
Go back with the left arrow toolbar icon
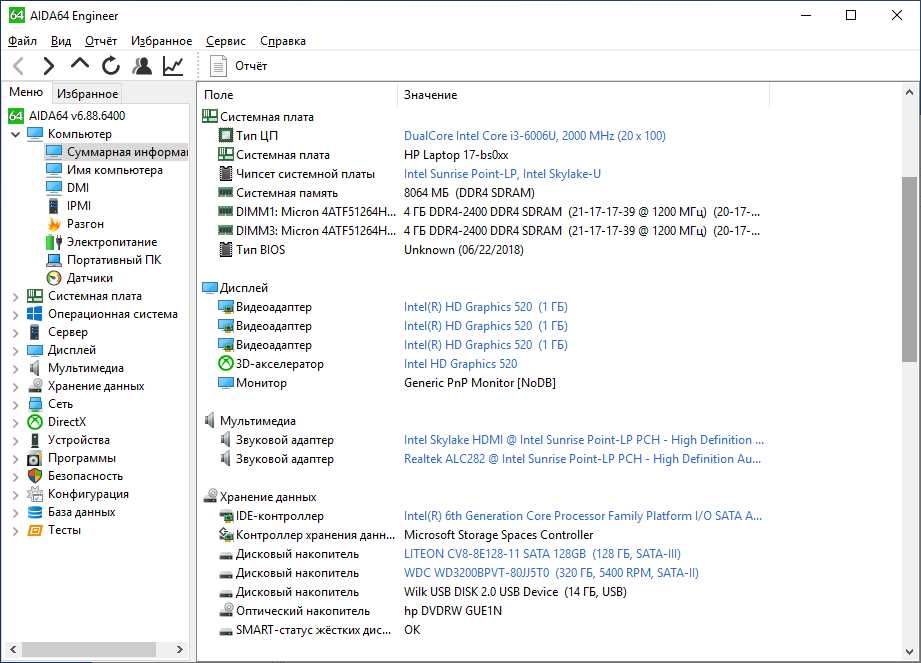(19, 66)
